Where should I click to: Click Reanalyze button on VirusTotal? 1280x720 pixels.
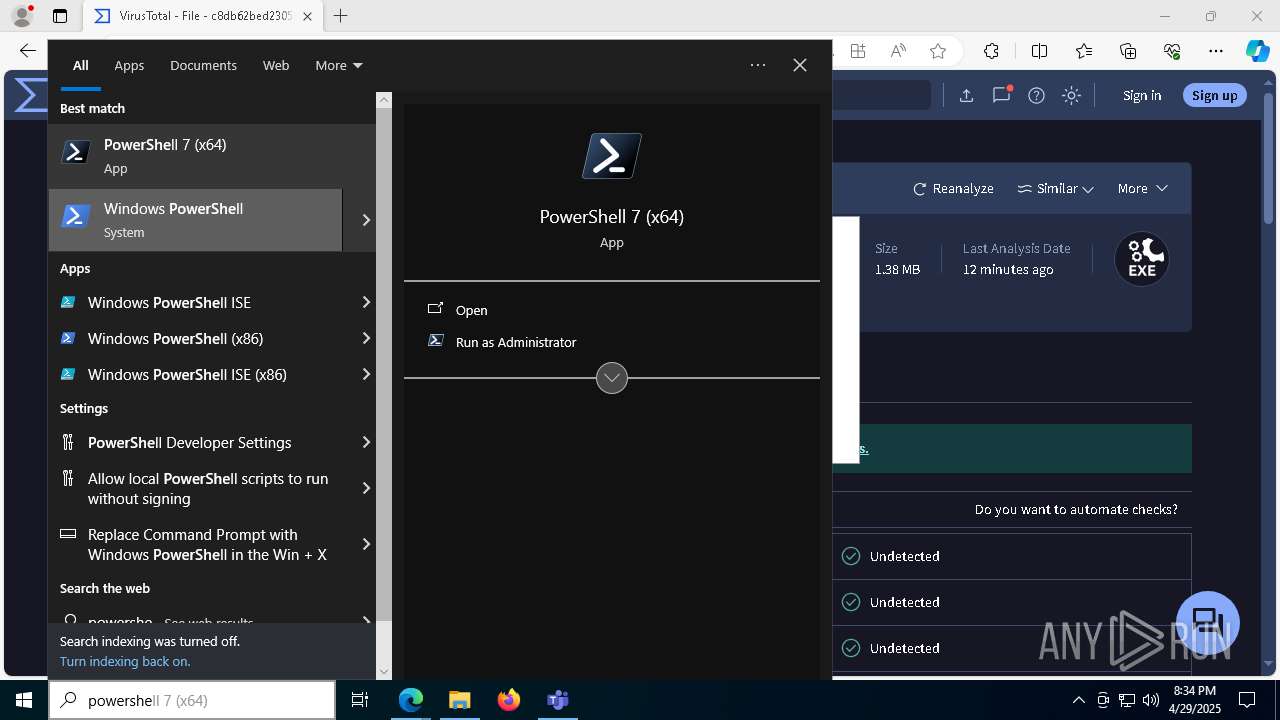tap(953, 188)
